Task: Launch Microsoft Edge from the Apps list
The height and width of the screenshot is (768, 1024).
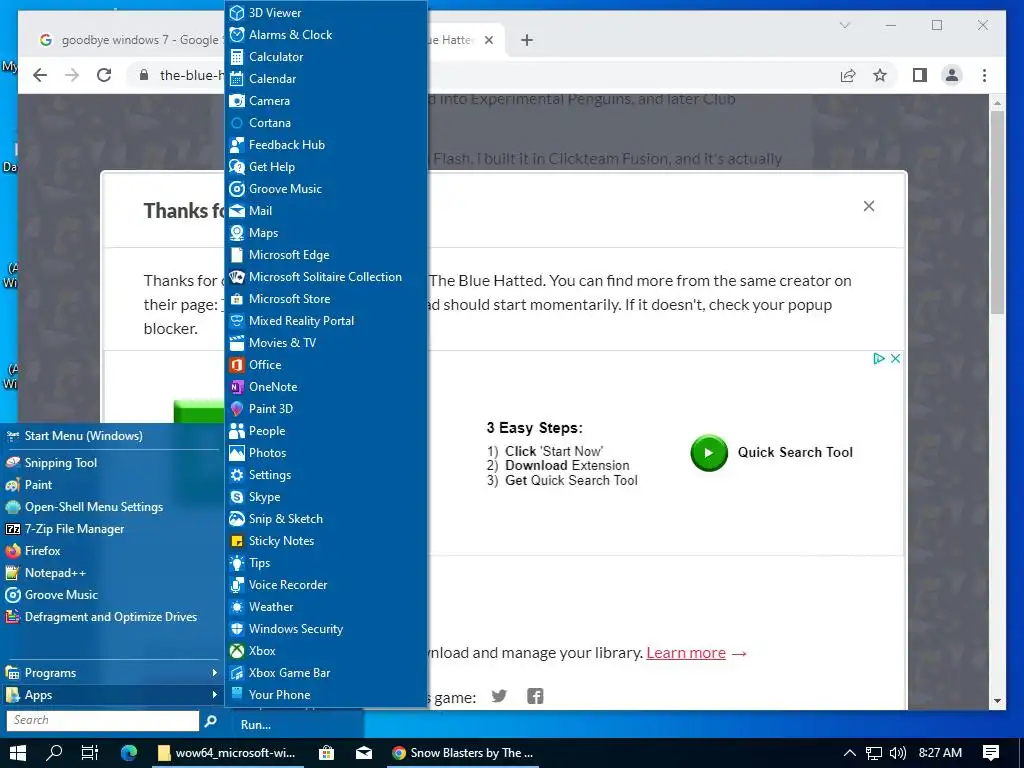Action: coord(327,255)
